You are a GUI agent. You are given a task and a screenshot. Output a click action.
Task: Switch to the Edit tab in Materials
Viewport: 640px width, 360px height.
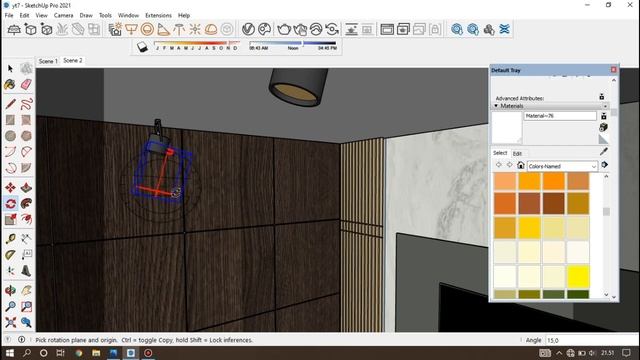tap(517, 153)
